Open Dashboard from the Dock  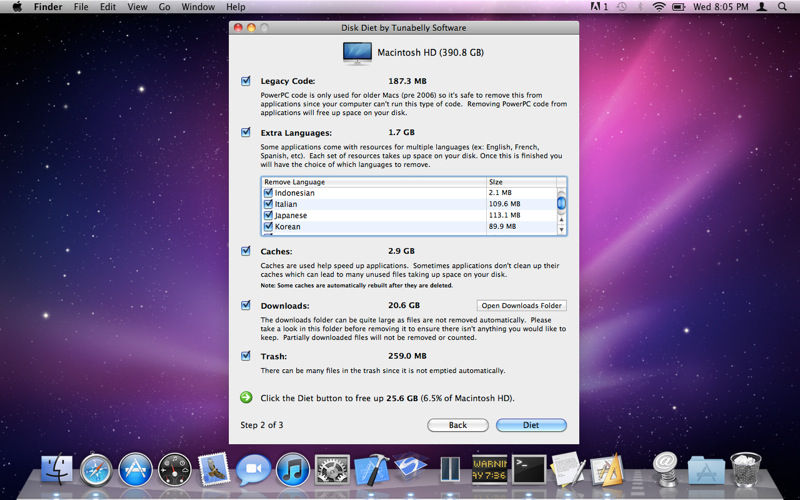click(x=174, y=469)
